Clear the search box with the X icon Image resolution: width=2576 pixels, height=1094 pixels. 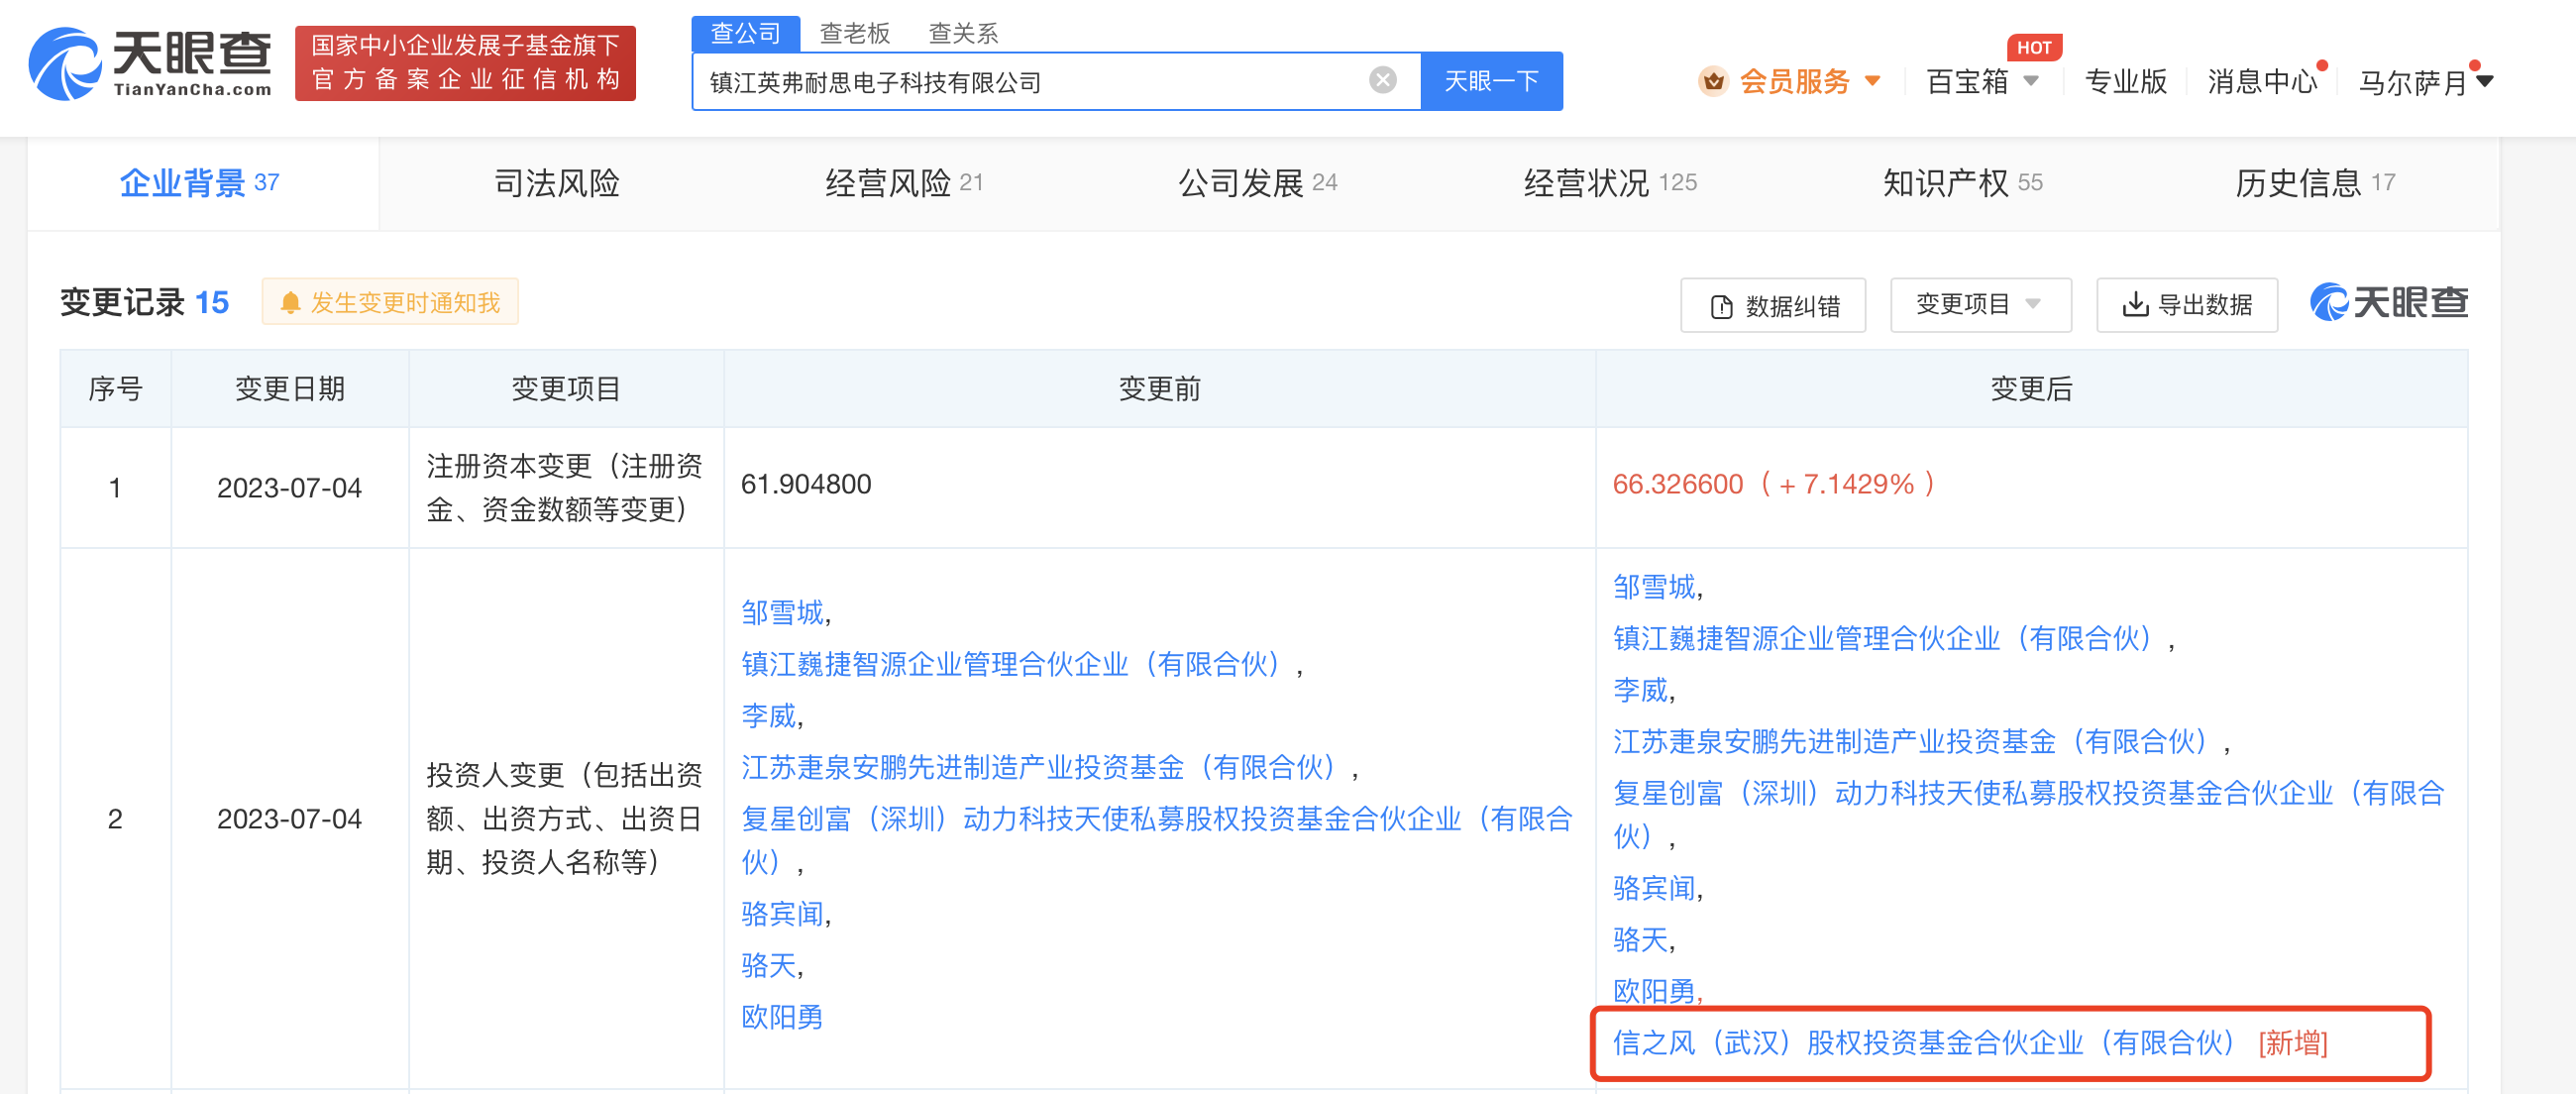point(1382,80)
